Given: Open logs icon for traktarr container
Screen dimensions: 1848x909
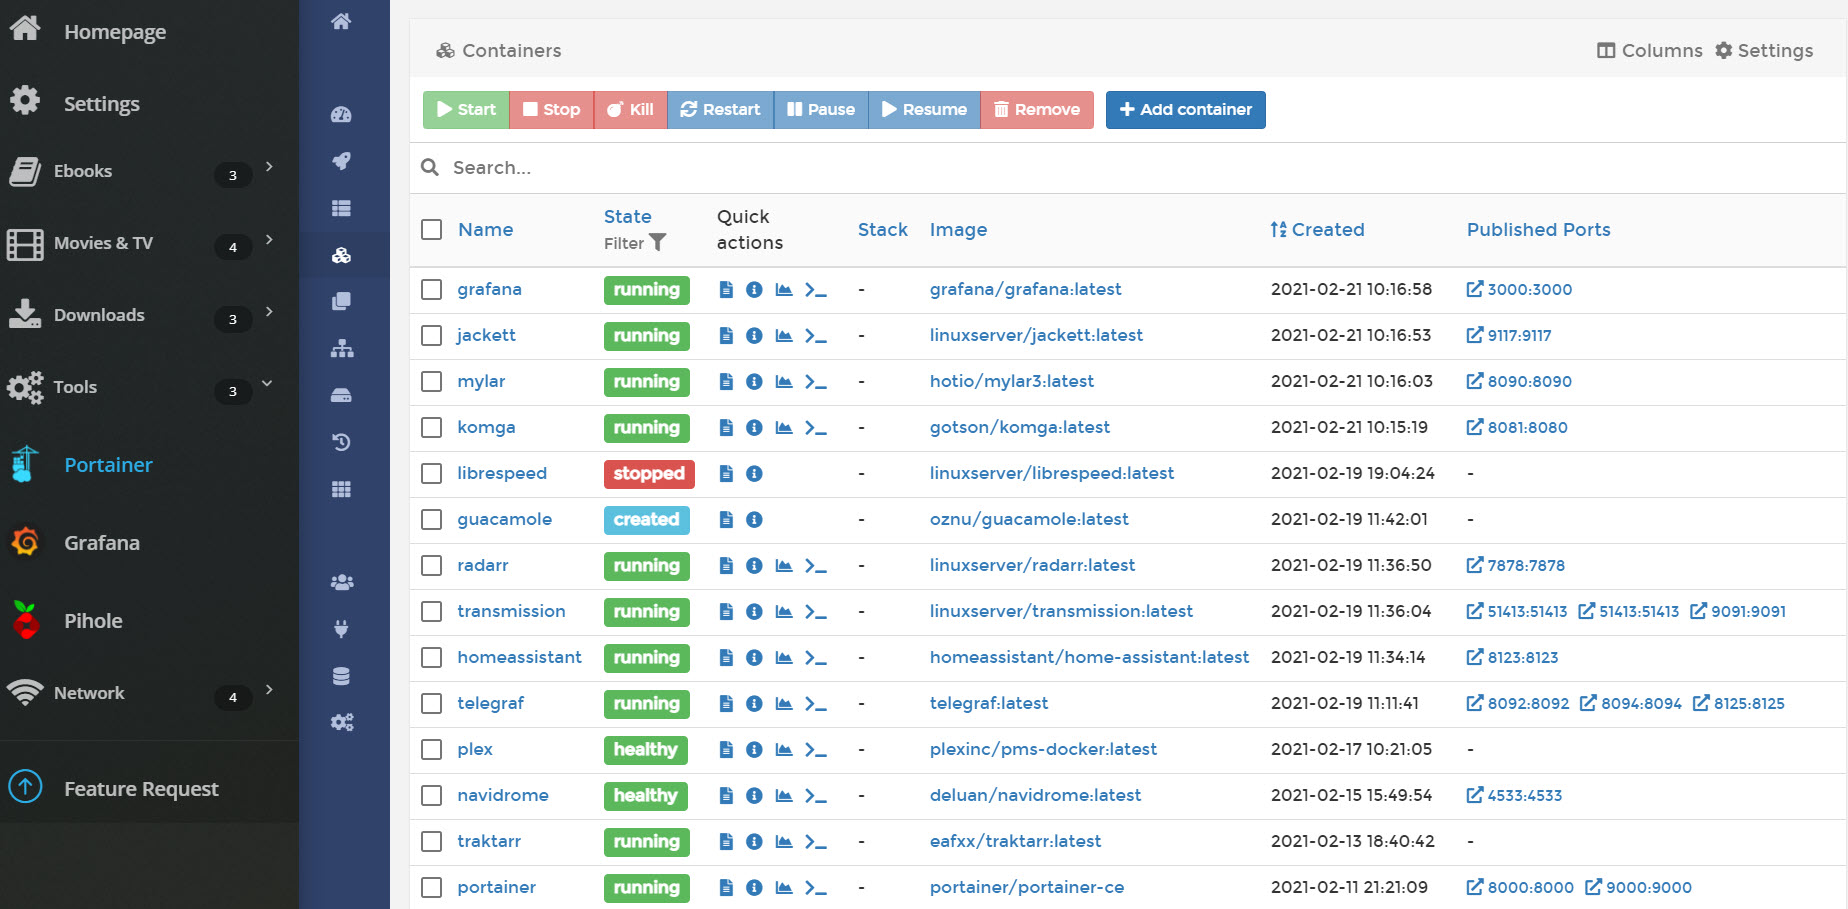Looking at the screenshot, I should point(726,842).
